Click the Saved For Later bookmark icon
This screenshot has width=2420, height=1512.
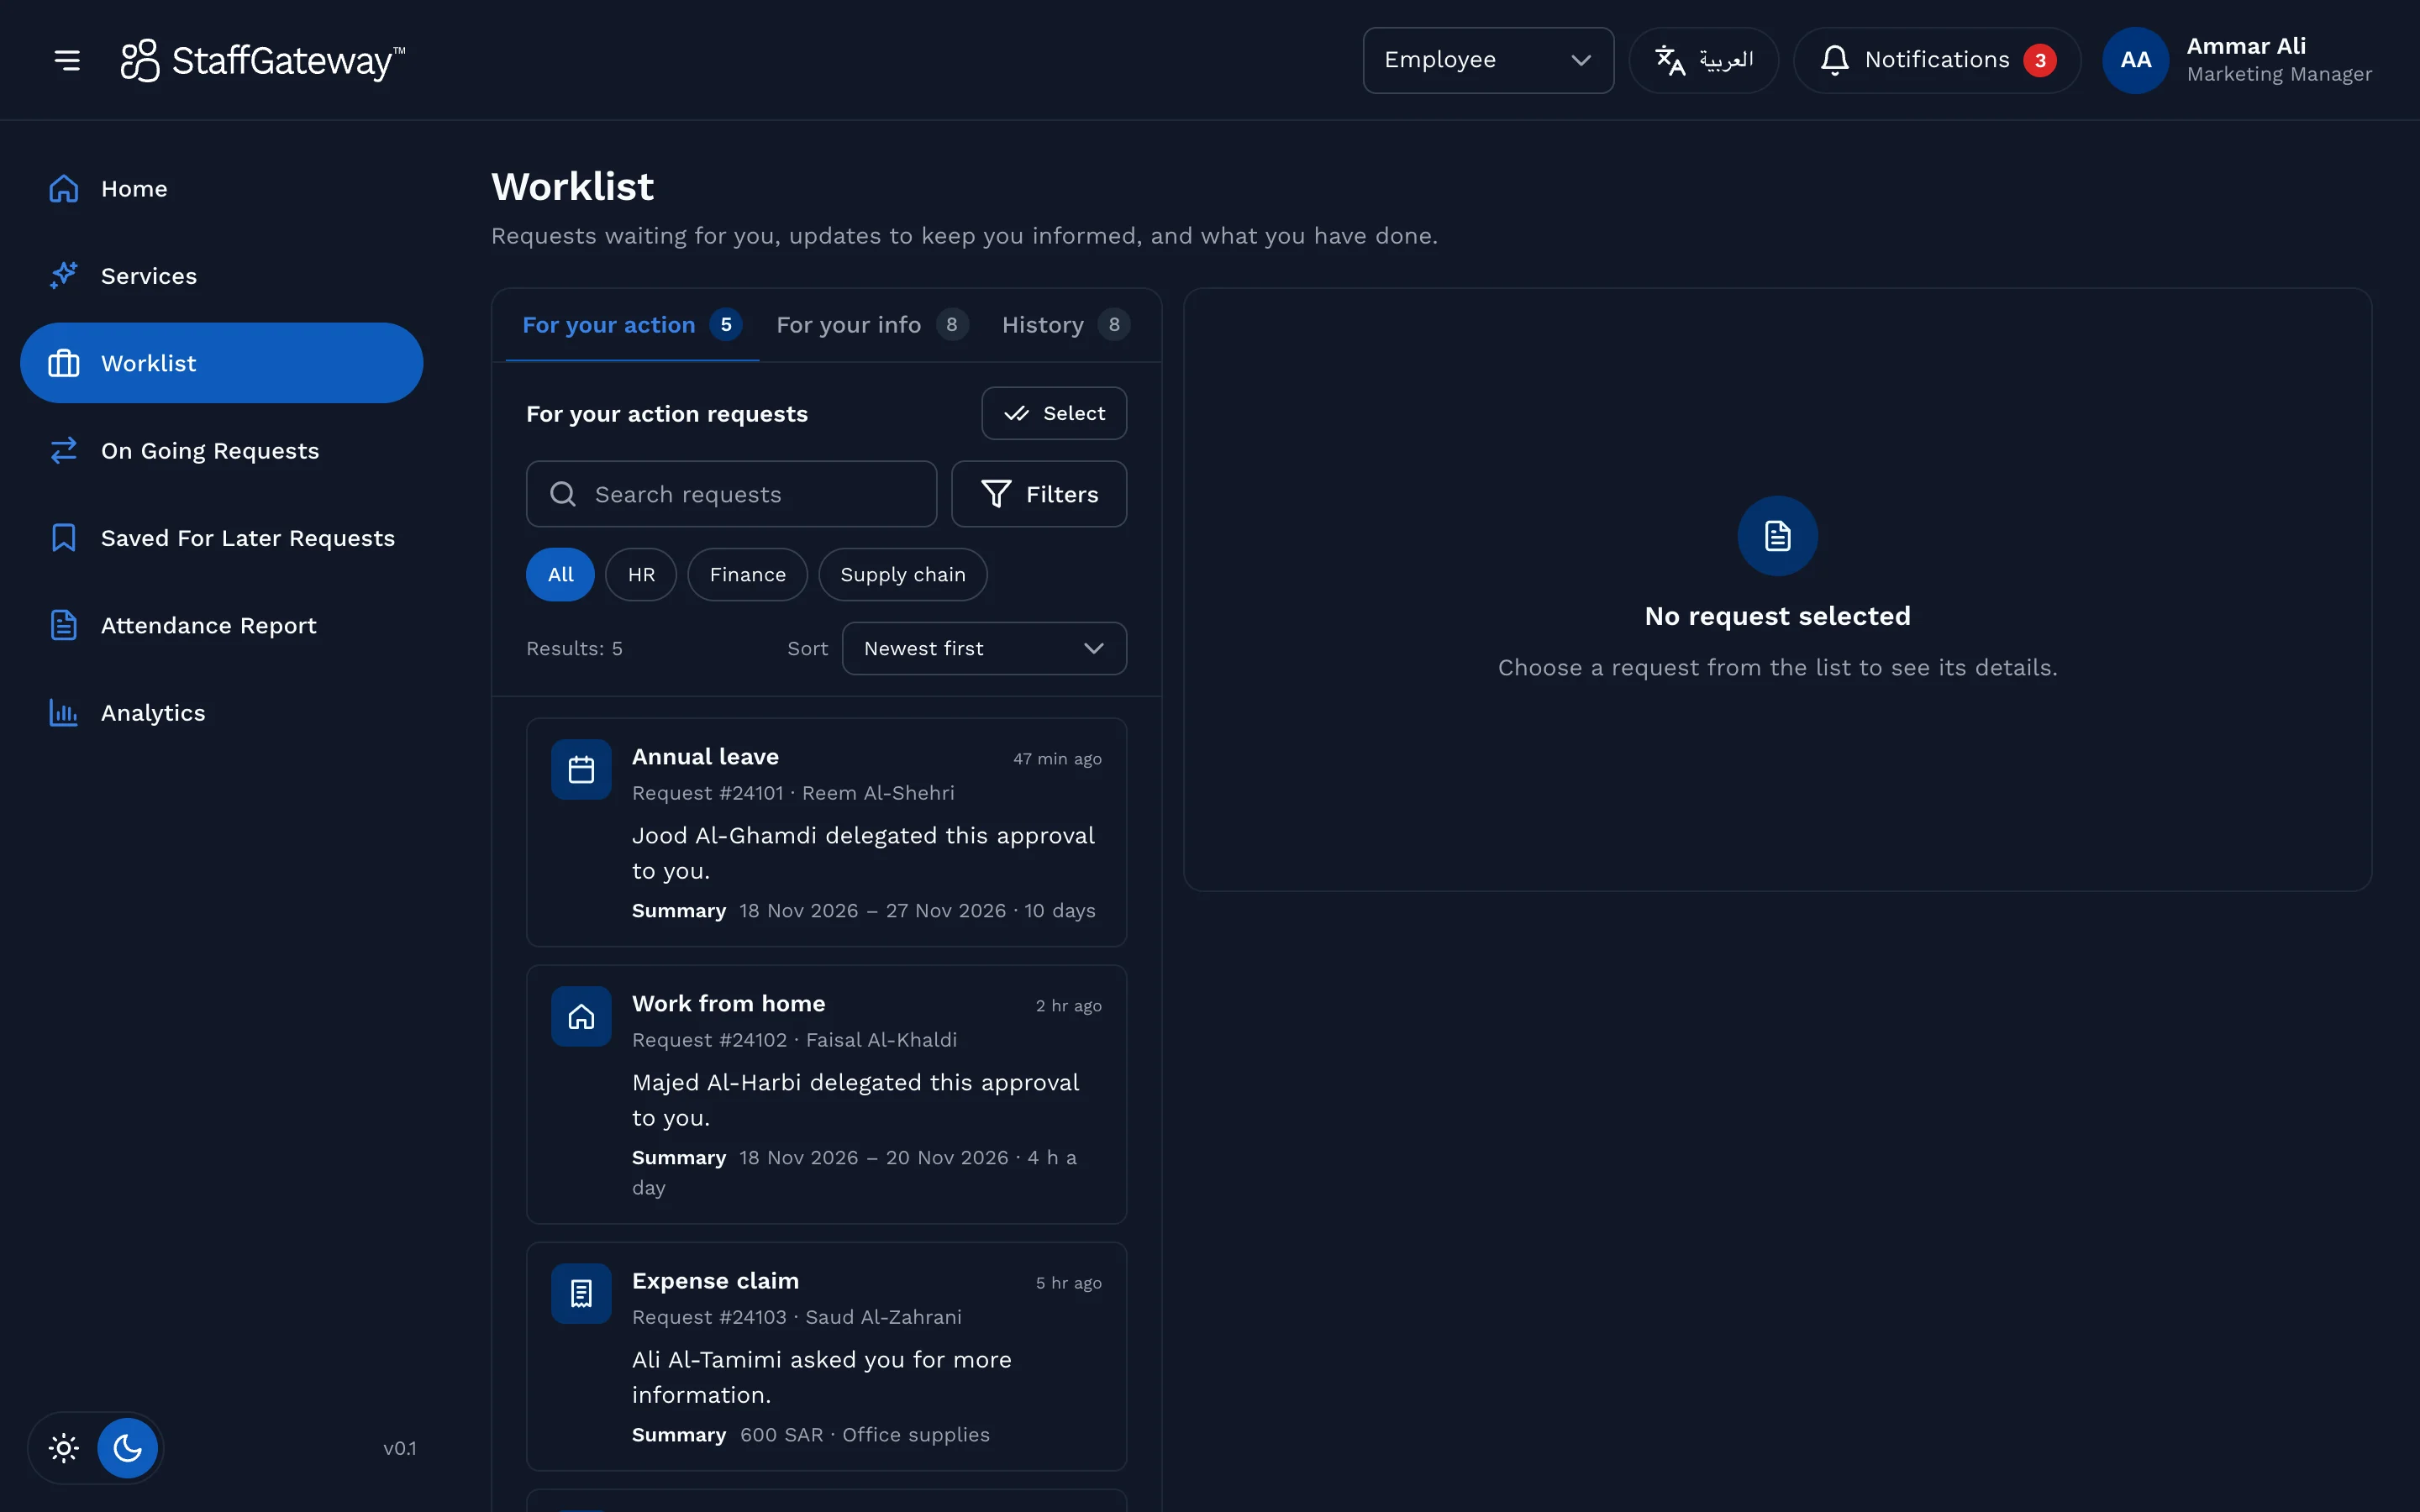64,538
